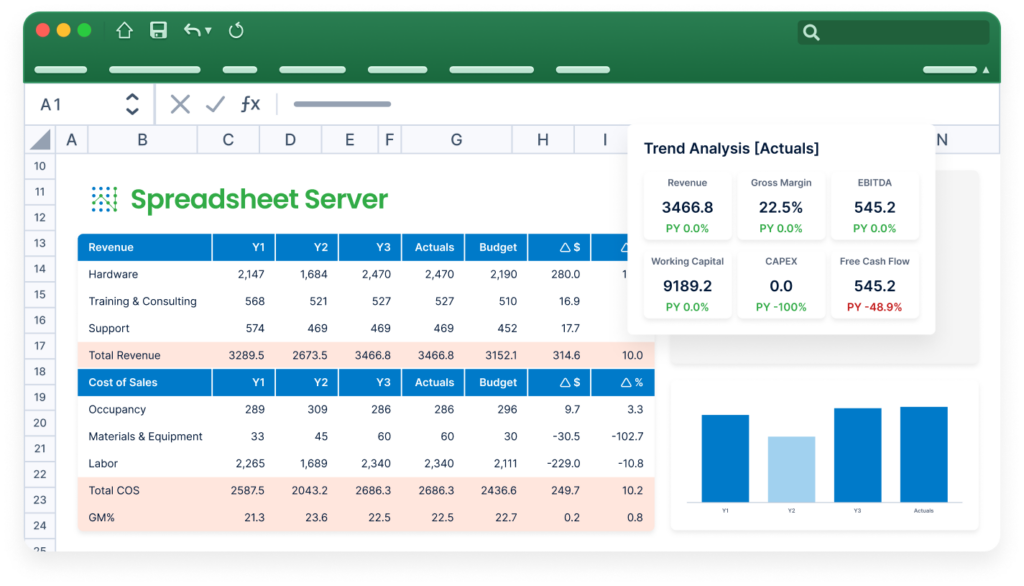Screen dimensions: 1024x586
Task: Switch to the second ribbon tab
Action: [x=154, y=70]
